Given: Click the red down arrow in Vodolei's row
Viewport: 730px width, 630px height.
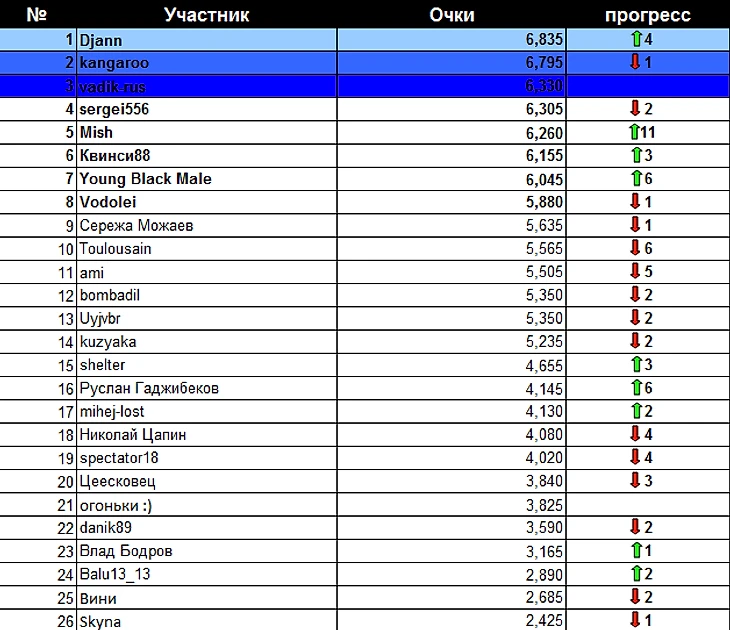Looking at the screenshot, I should 635,202.
